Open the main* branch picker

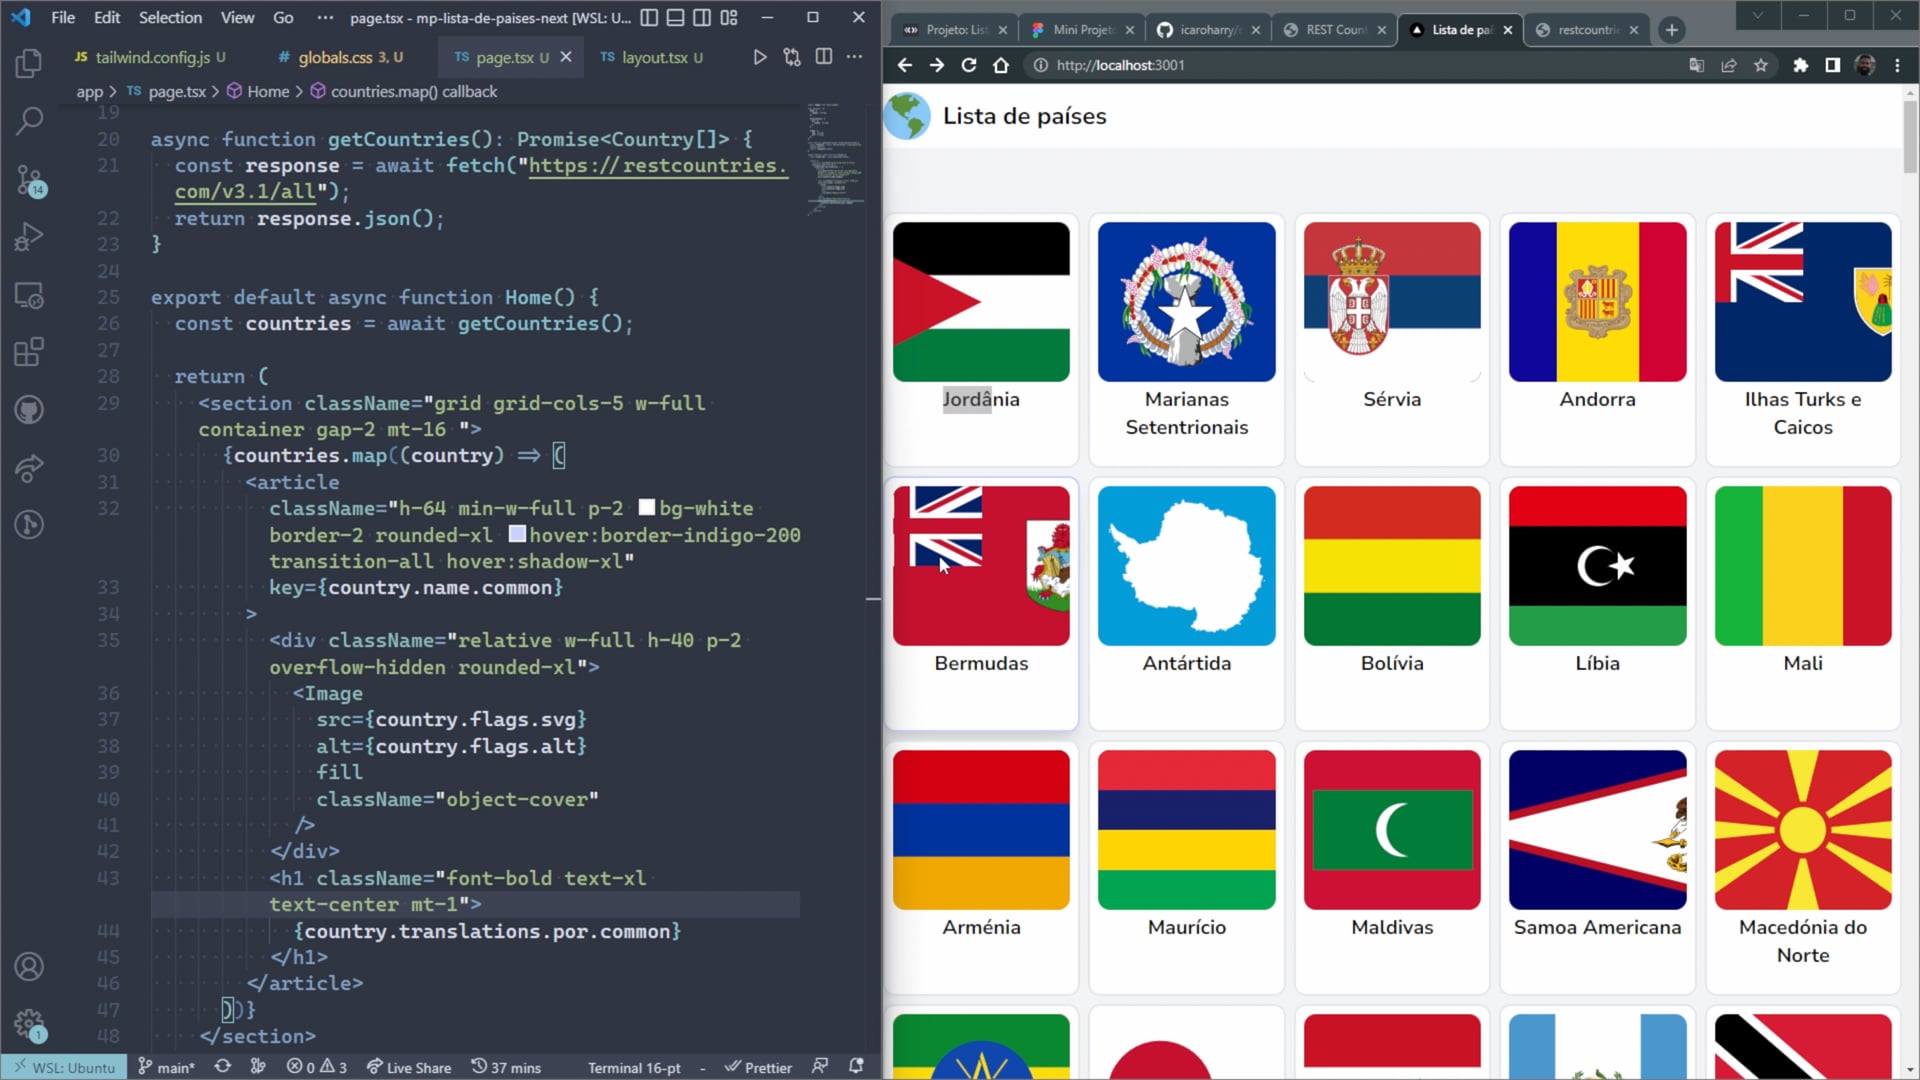167,1067
